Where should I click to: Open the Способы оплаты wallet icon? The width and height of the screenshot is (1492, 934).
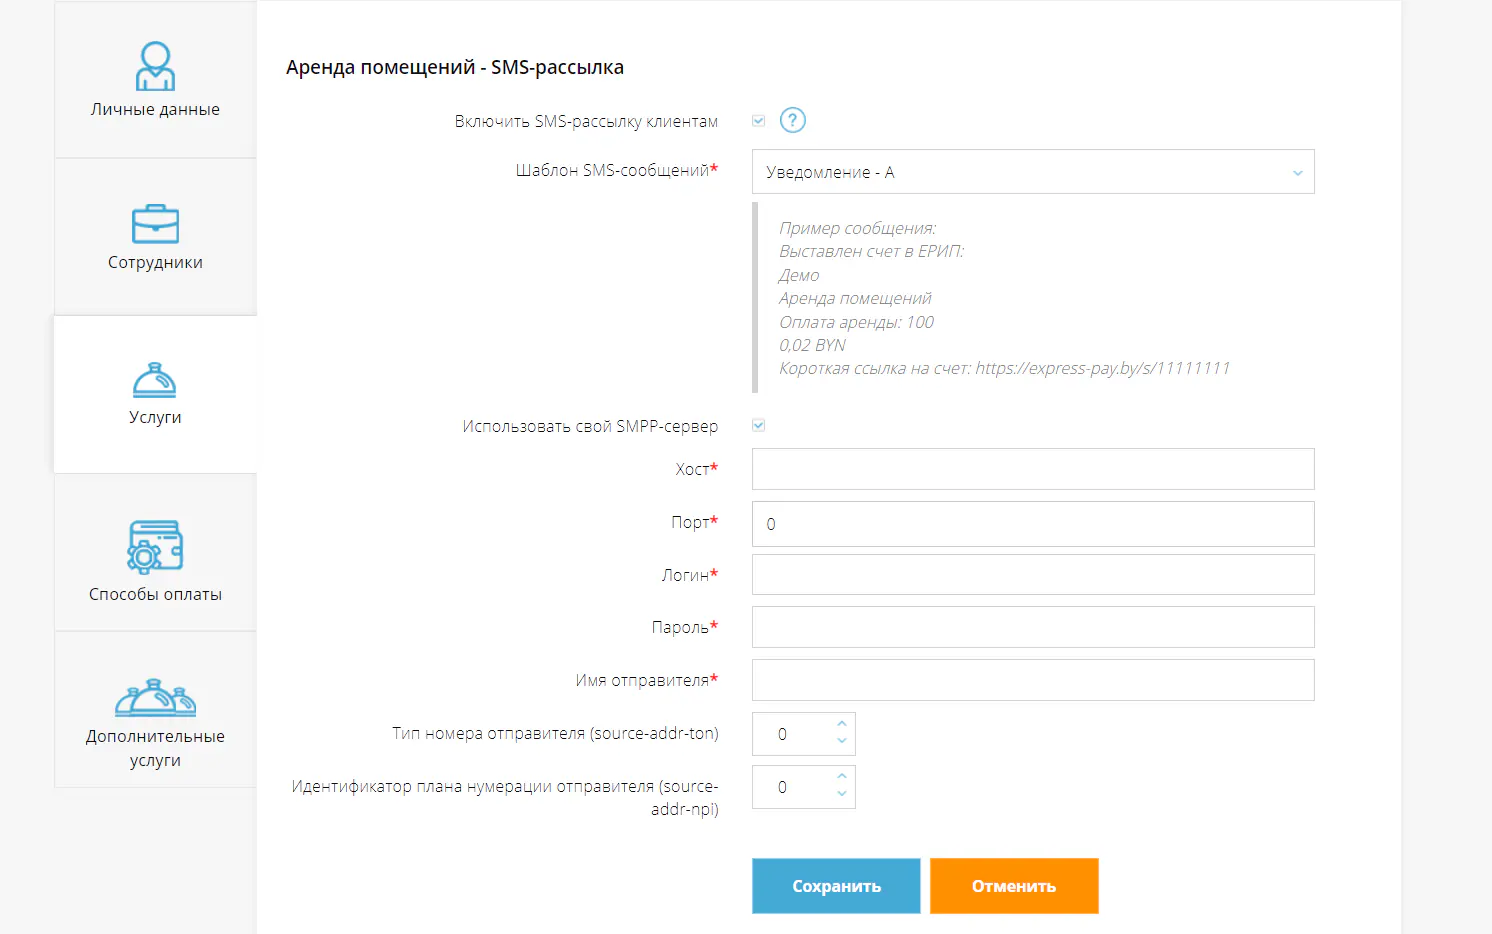point(155,546)
